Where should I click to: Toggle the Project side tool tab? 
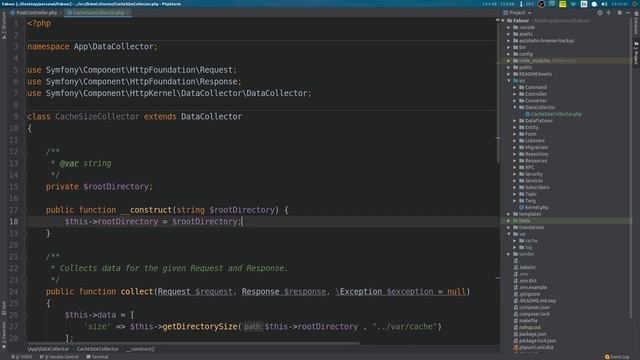(x=636, y=52)
